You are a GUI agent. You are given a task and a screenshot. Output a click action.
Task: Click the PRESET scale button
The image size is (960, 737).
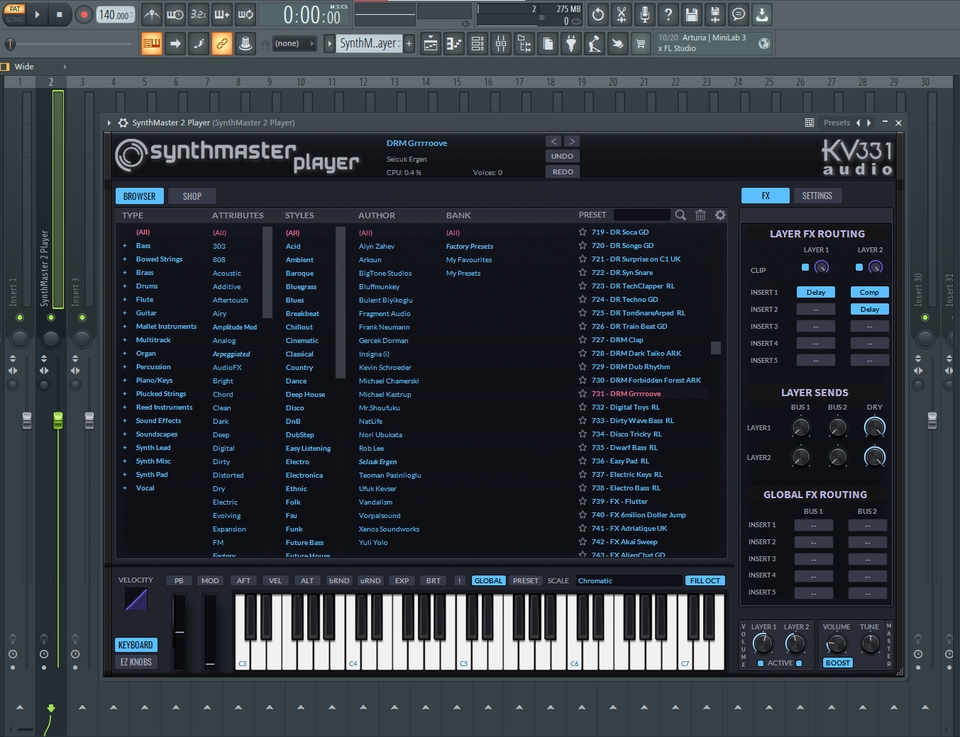click(525, 580)
